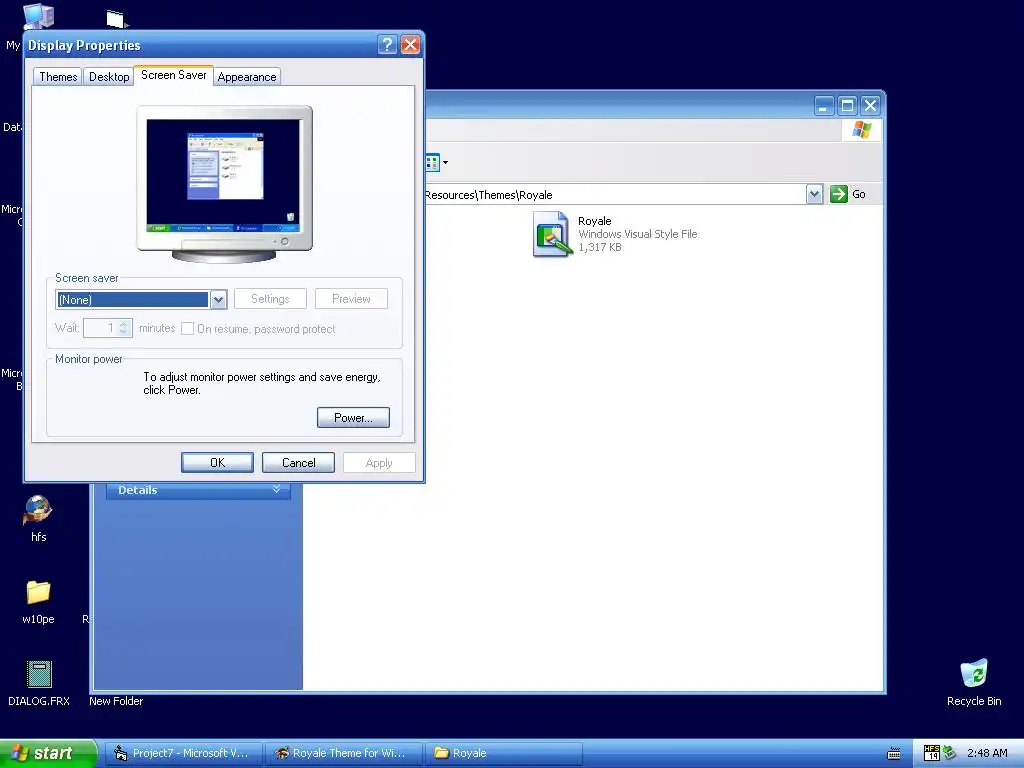
Task: Click Cancel in Display Properties
Action: pos(298,462)
